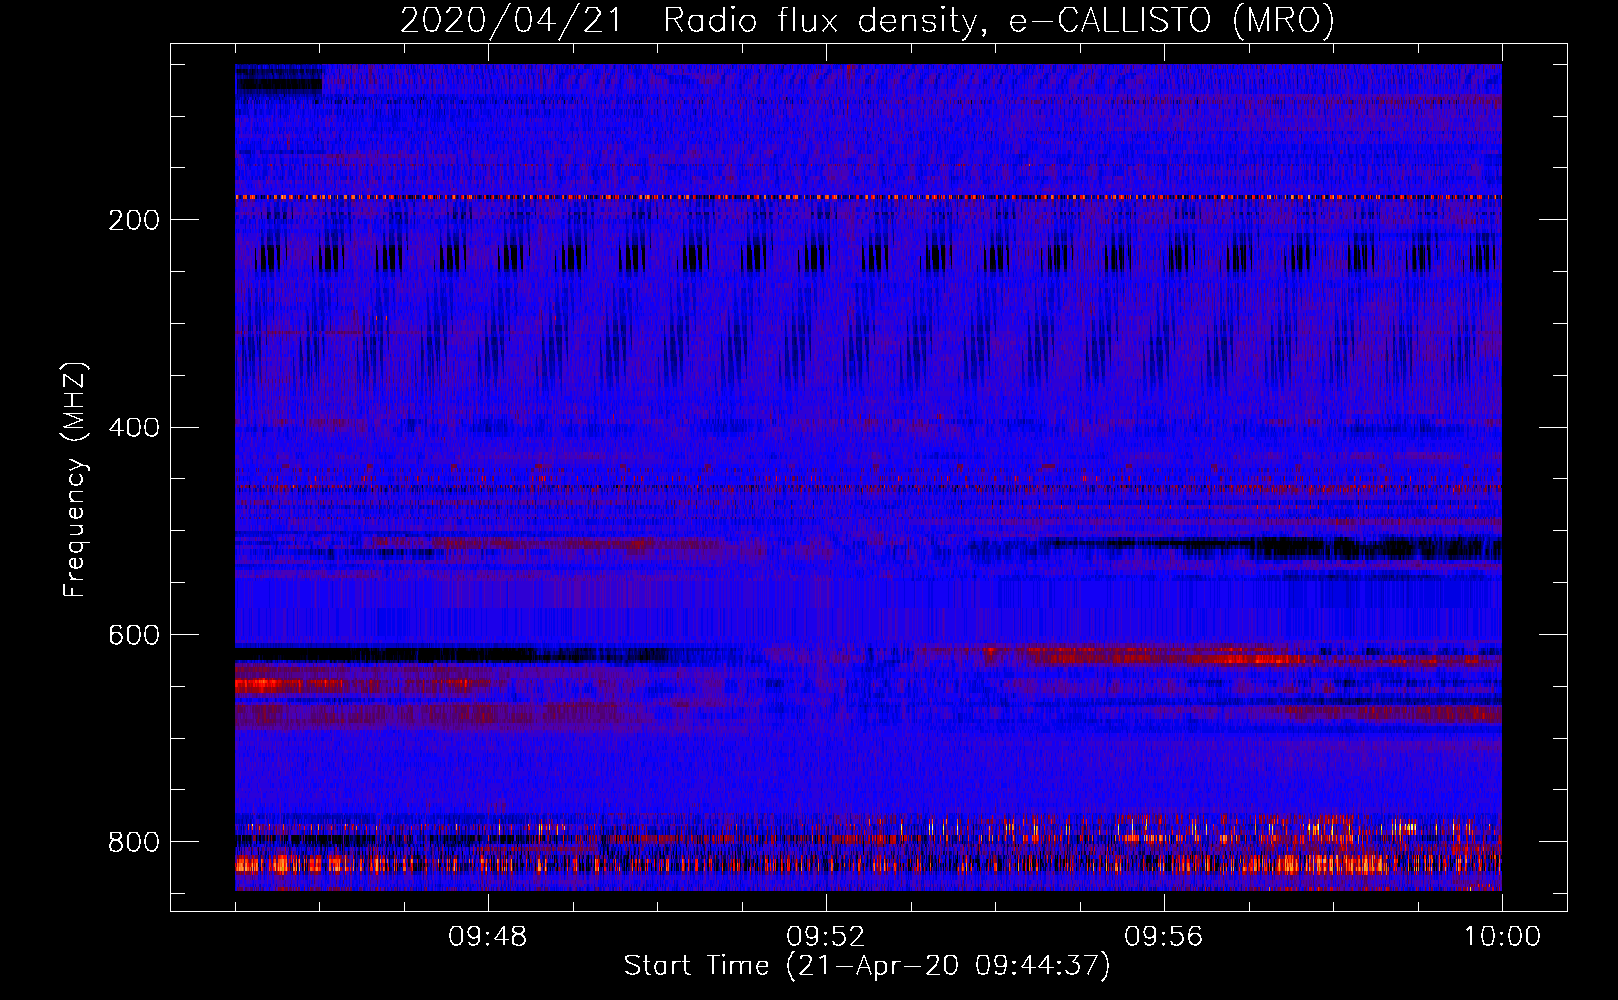Click the "10:00" time tick label
The image size is (1618, 1000).
(1502, 937)
